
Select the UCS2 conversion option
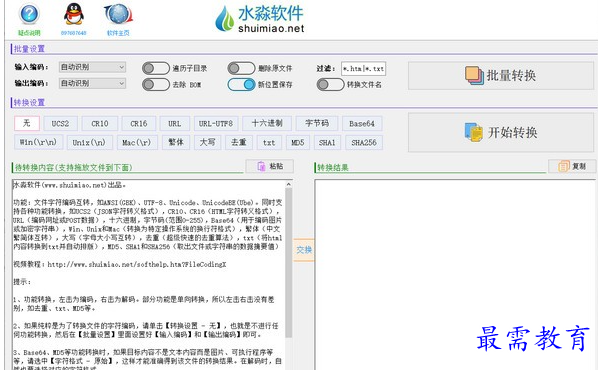click(x=60, y=124)
